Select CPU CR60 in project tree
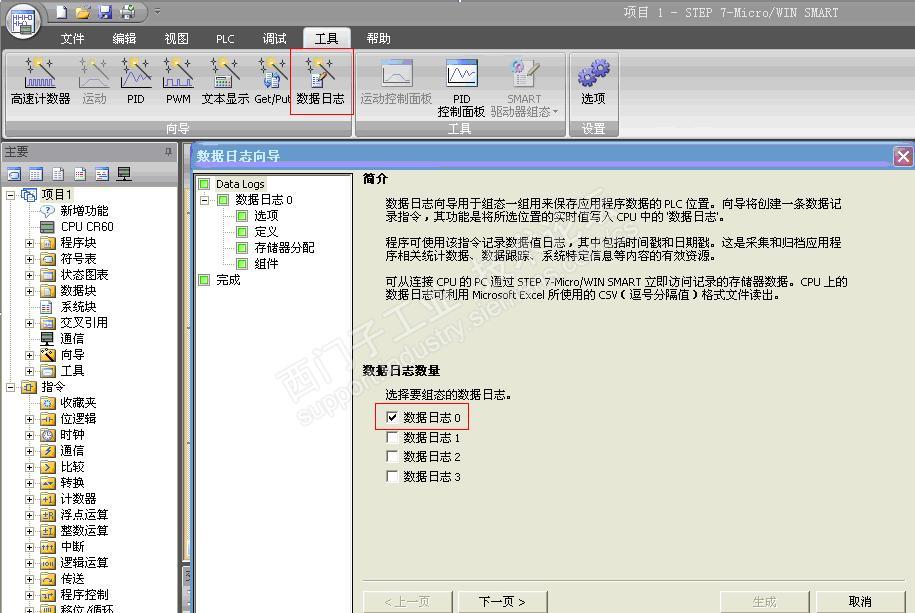This screenshot has height=613, width=915. click(x=87, y=227)
